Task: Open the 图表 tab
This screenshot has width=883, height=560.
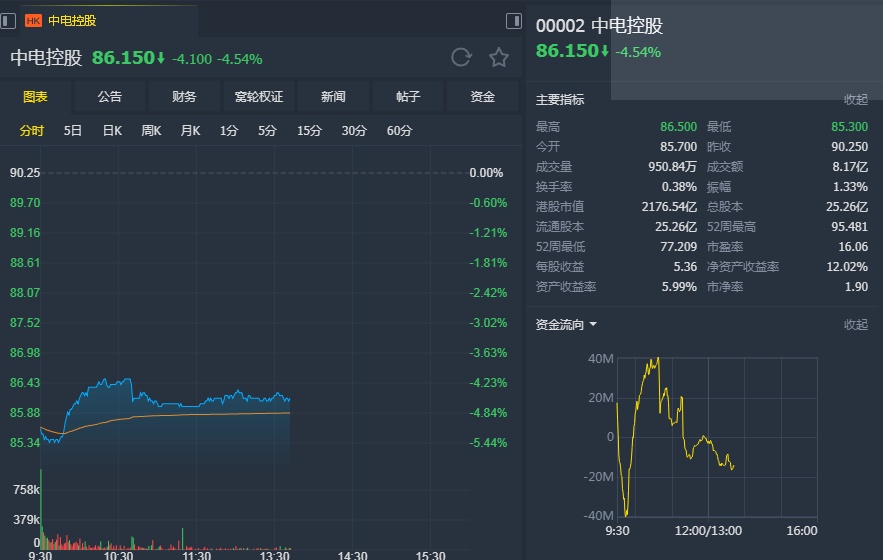Action: tap(35, 97)
